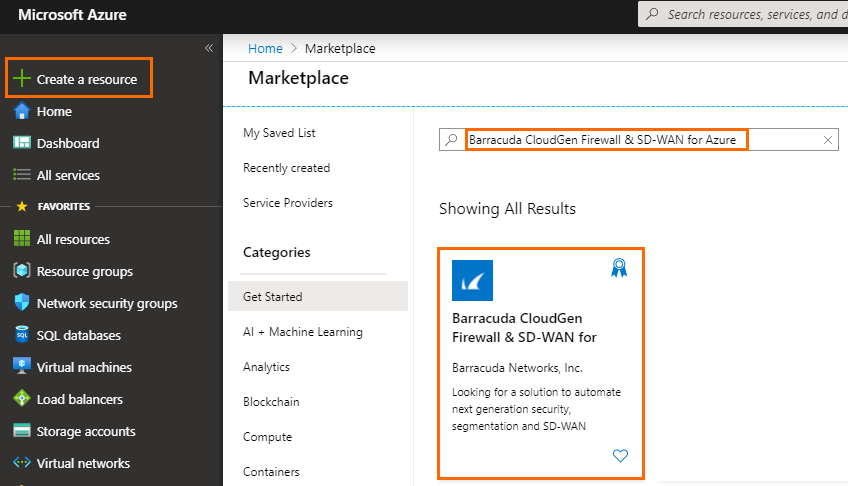Go to Dashboard from sidebar
This screenshot has width=848, height=486.
coord(68,143)
